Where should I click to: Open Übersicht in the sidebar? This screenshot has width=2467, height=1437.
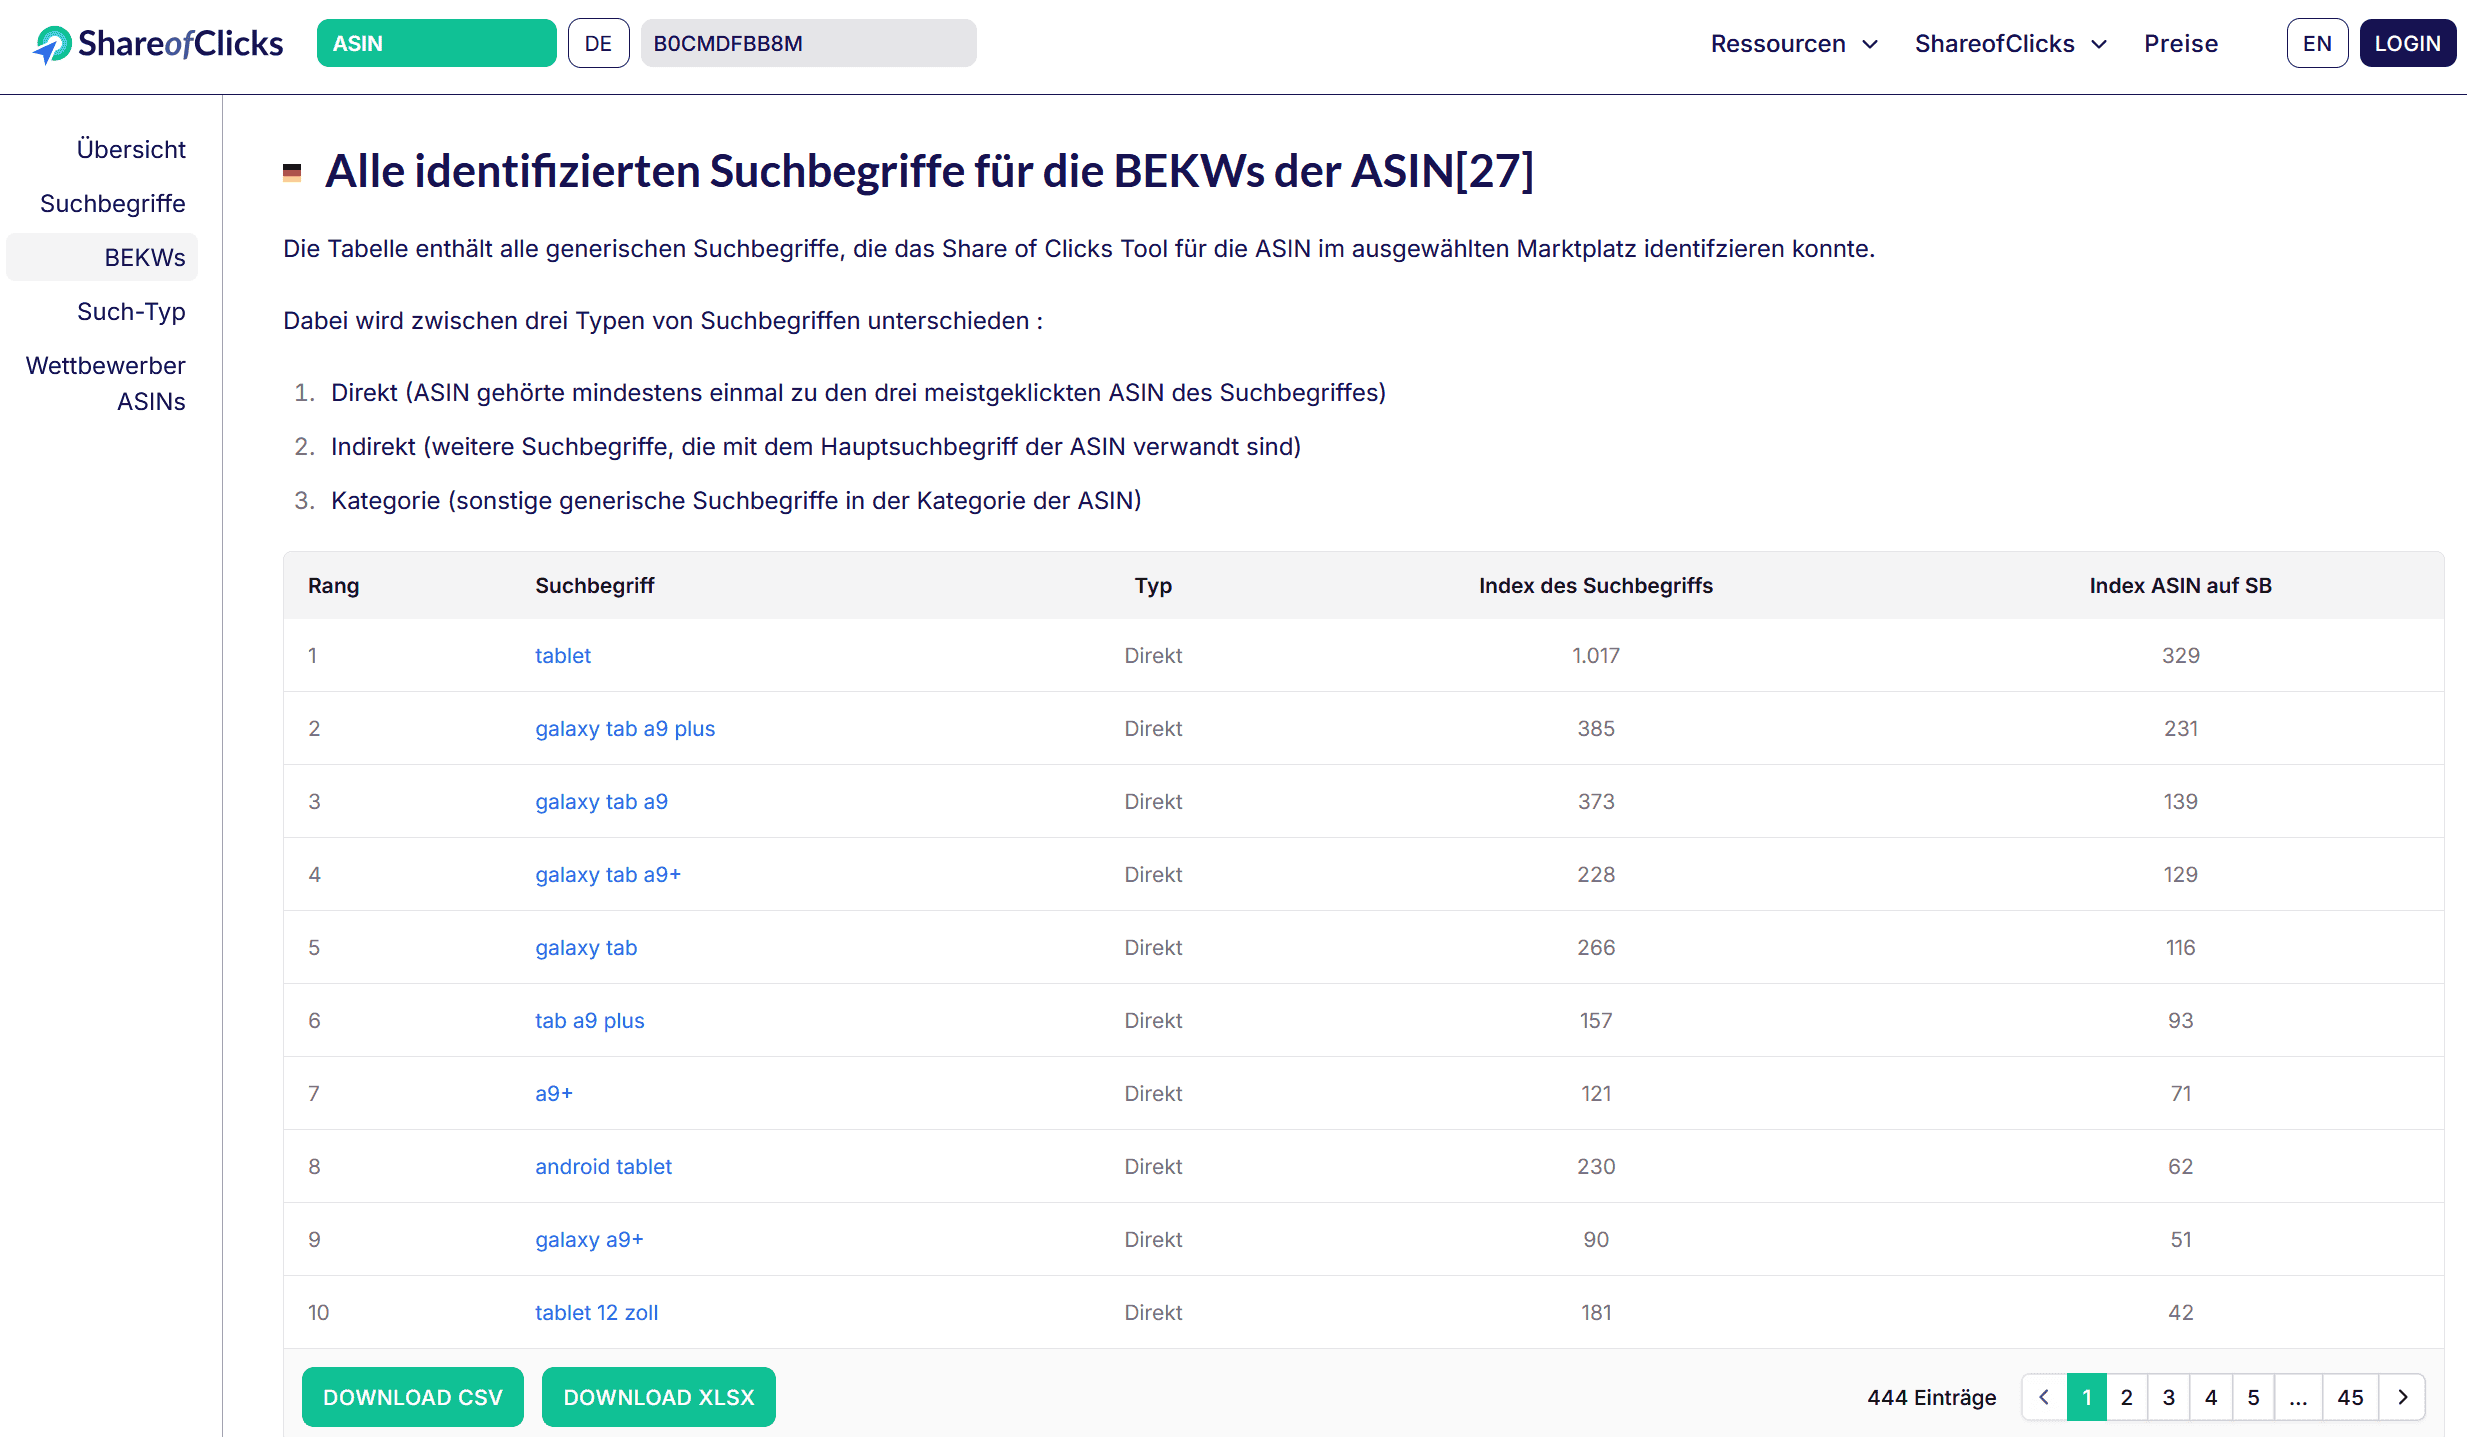pyautogui.click(x=131, y=150)
